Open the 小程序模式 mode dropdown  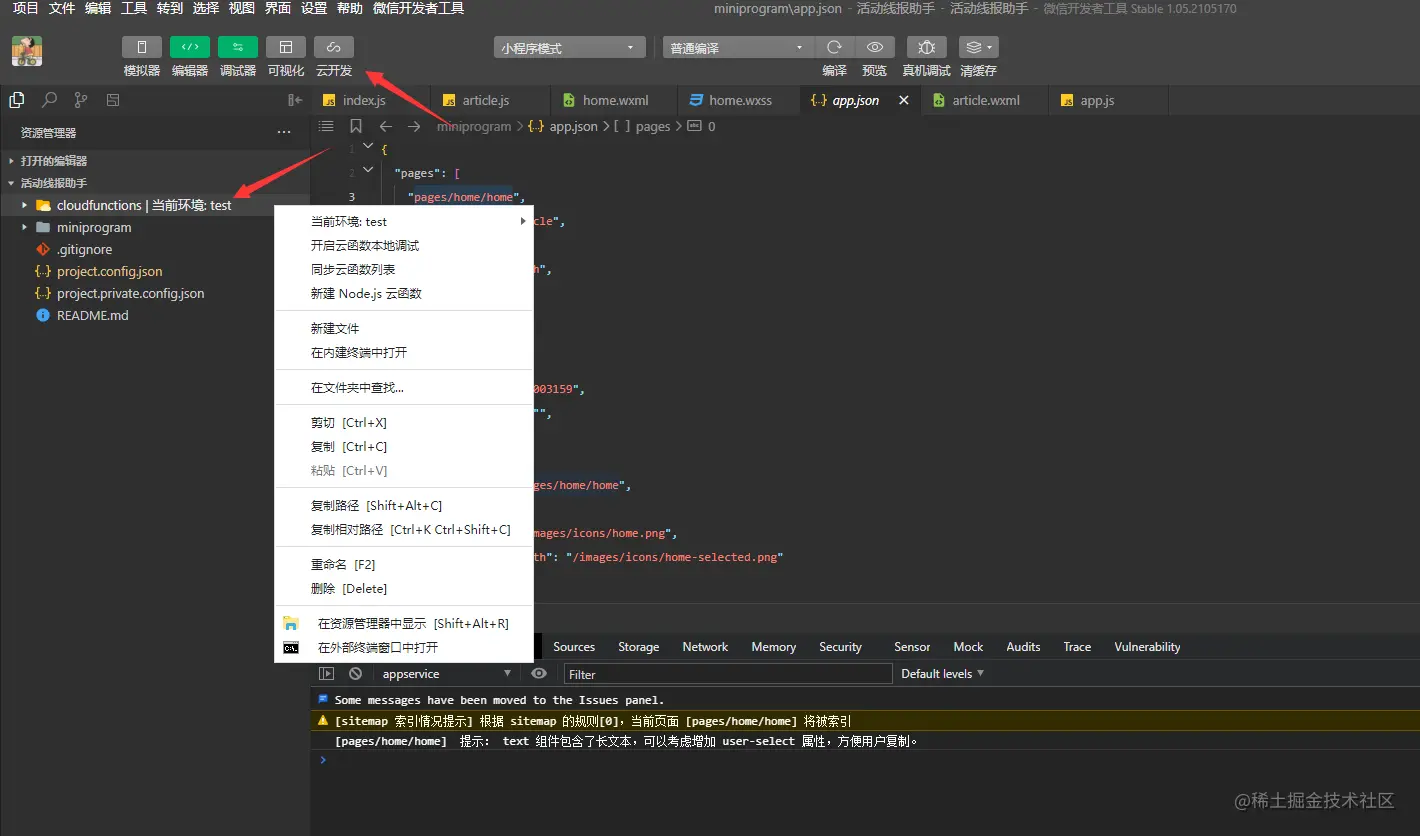pos(570,48)
